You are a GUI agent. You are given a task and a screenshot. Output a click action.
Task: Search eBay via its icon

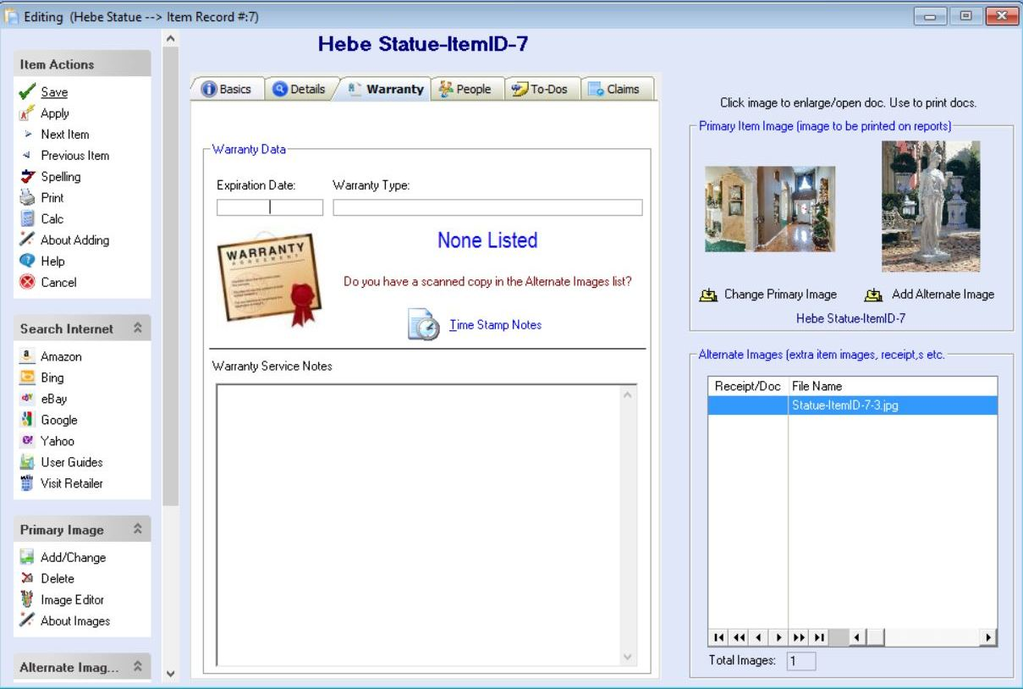click(x=27, y=398)
